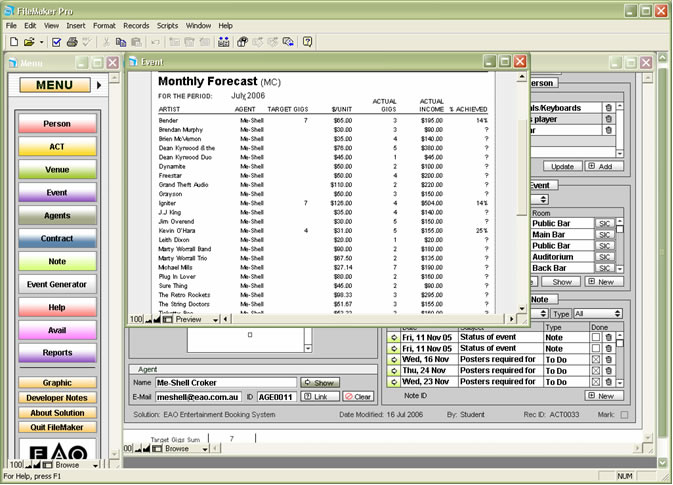Click zoom in icon in Event window
The height and width of the screenshot is (485, 673).
[x=157, y=319]
